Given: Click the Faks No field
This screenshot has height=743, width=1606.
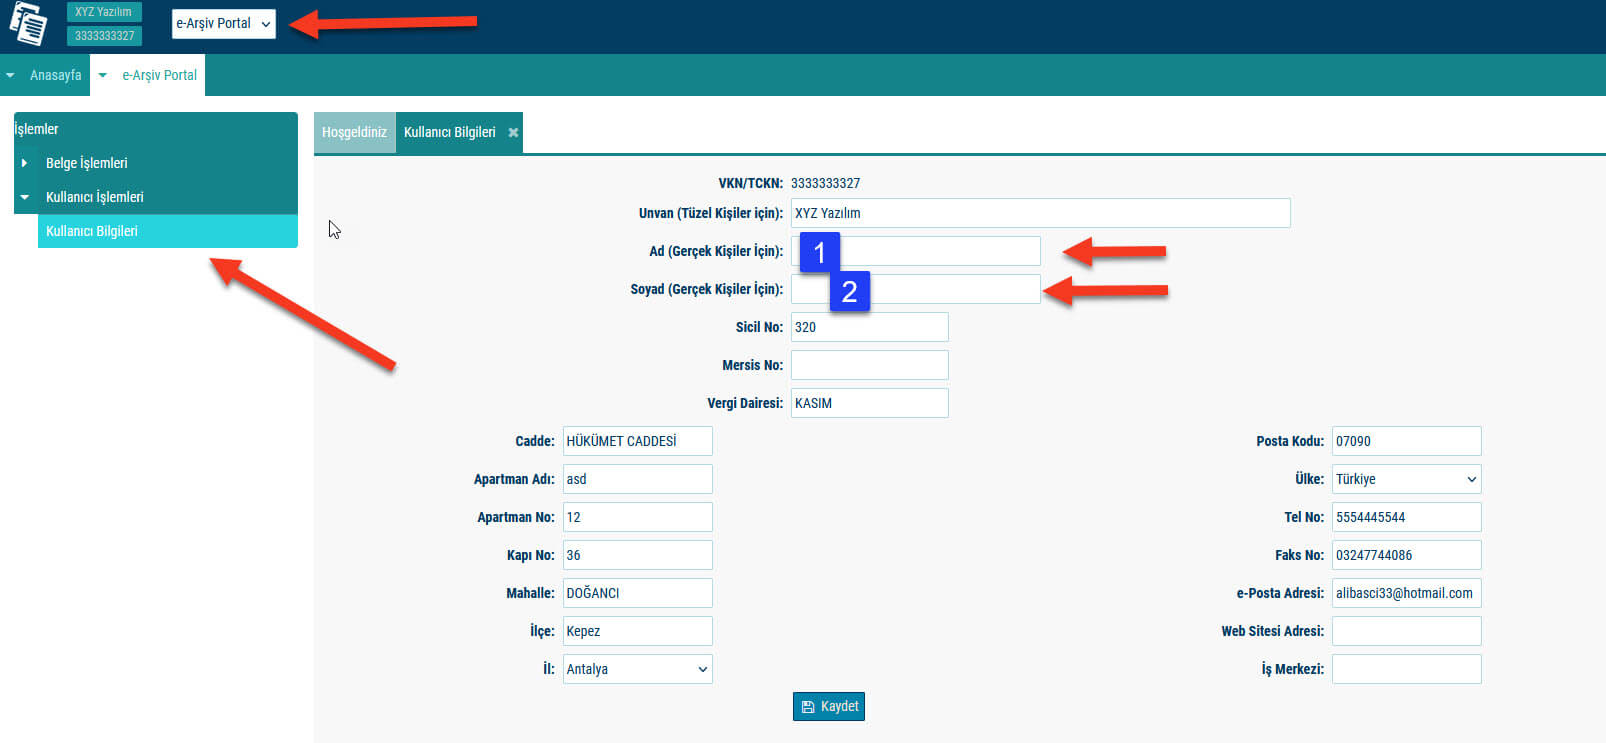Looking at the screenshot, I should tap(1406, 555).
